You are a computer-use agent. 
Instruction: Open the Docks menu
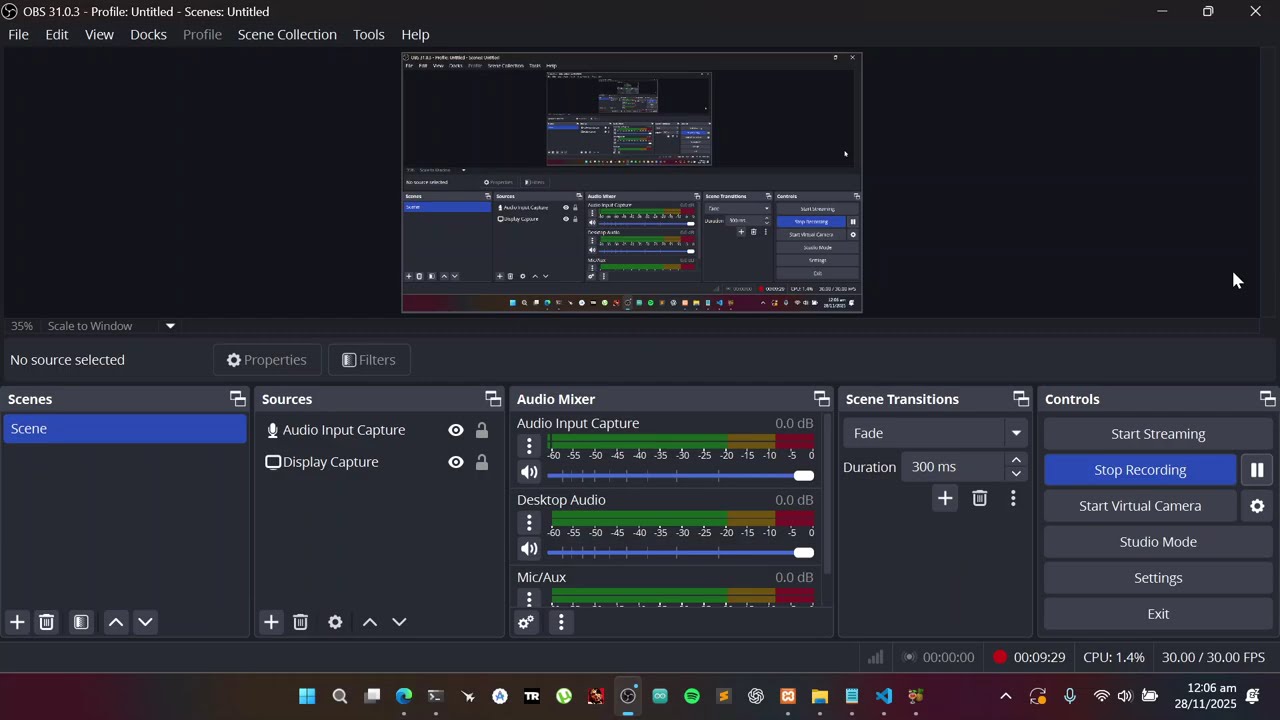click(148, 34)
